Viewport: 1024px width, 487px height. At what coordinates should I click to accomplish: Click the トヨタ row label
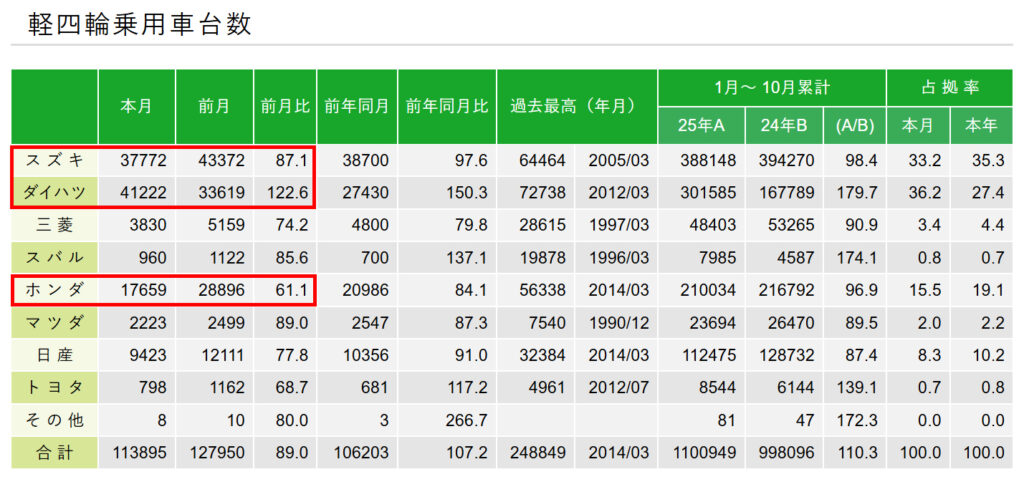[55, 388]
